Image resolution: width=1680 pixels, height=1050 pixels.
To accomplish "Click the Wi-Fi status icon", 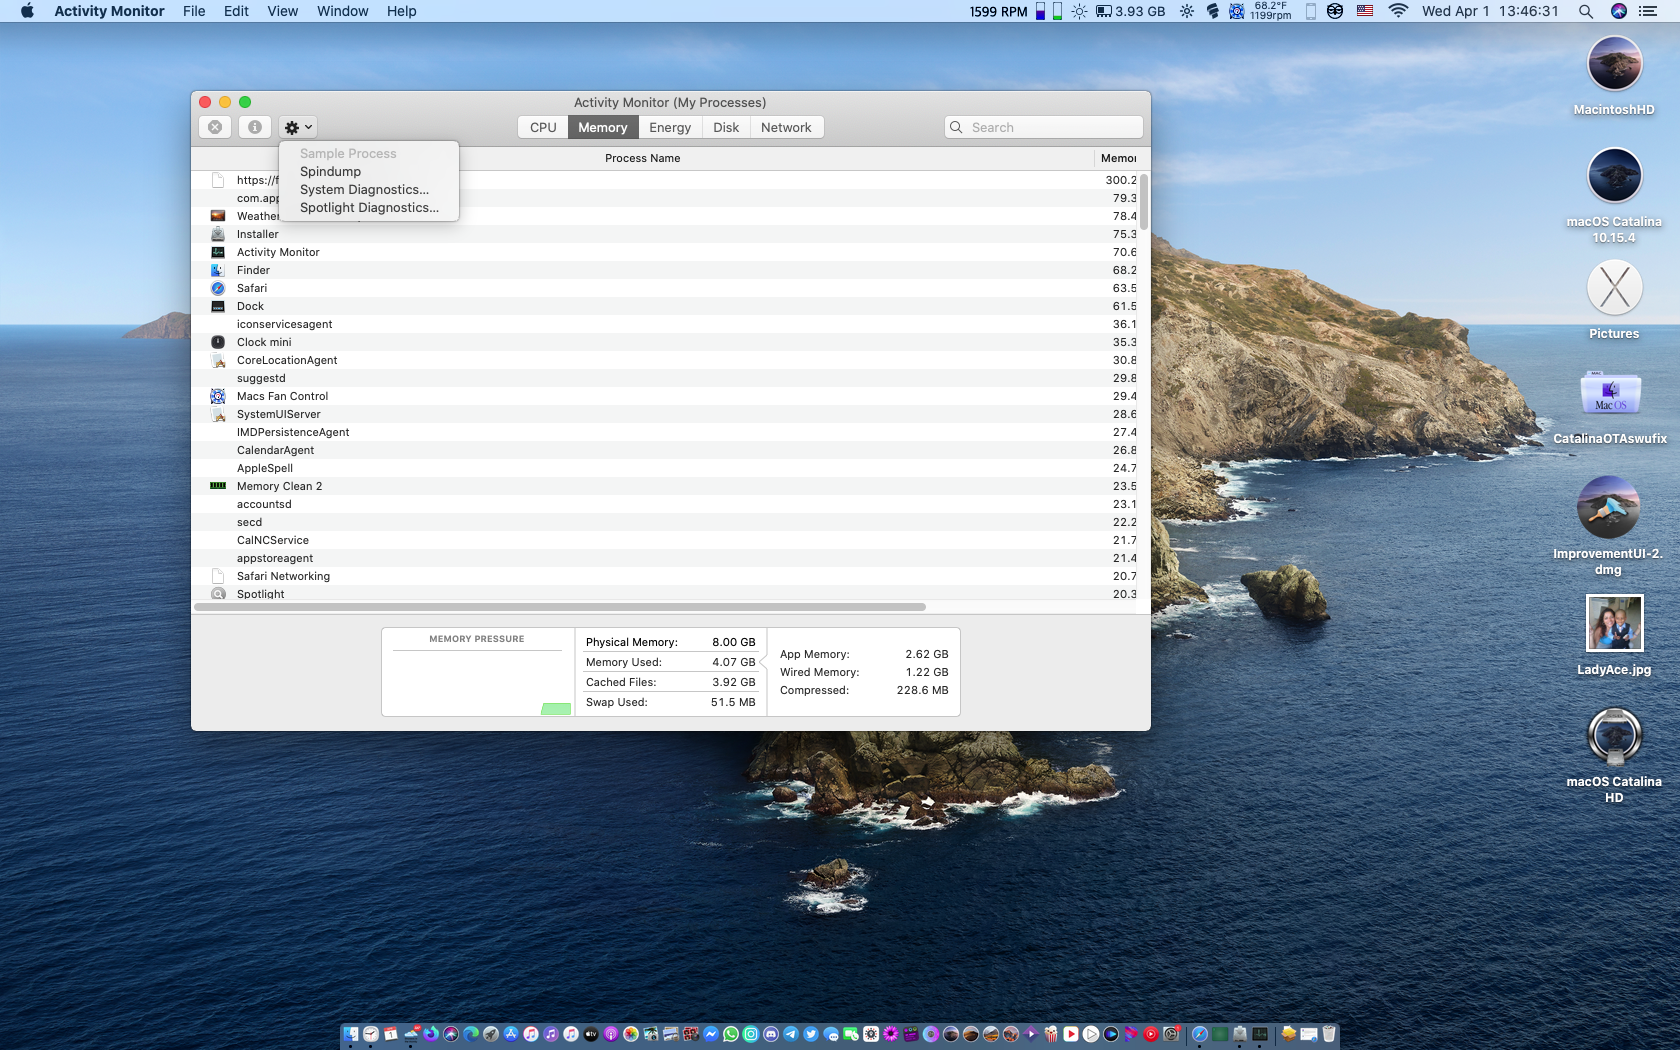I will point(1398,11).
